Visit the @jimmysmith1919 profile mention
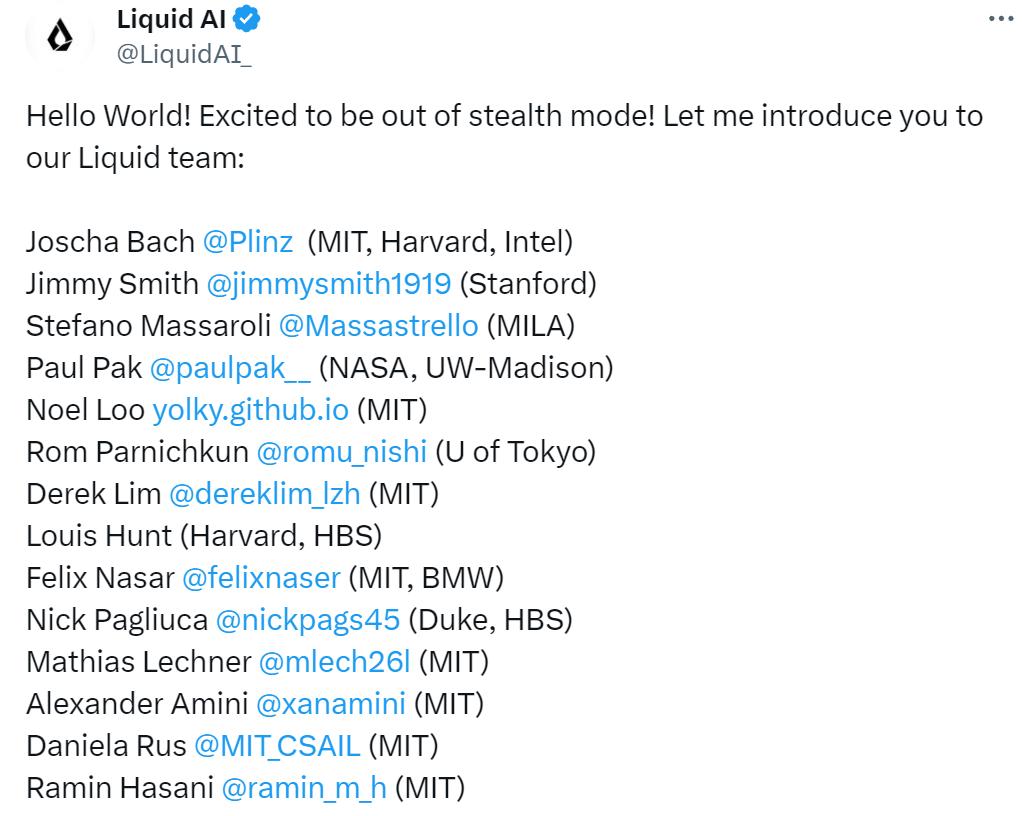The height and width of the screenshot is (816, 1022). pos(328,284)
